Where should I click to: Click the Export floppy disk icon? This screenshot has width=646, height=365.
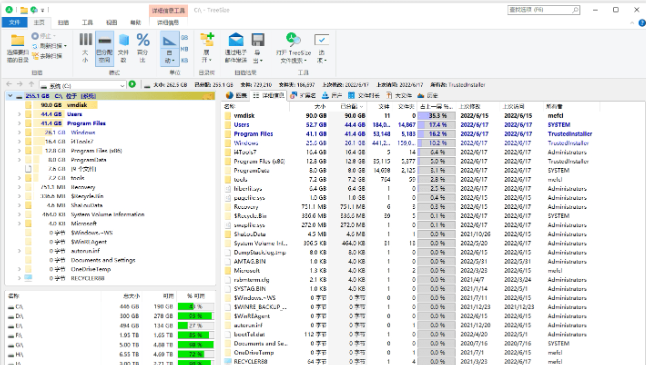pos(258,40)
